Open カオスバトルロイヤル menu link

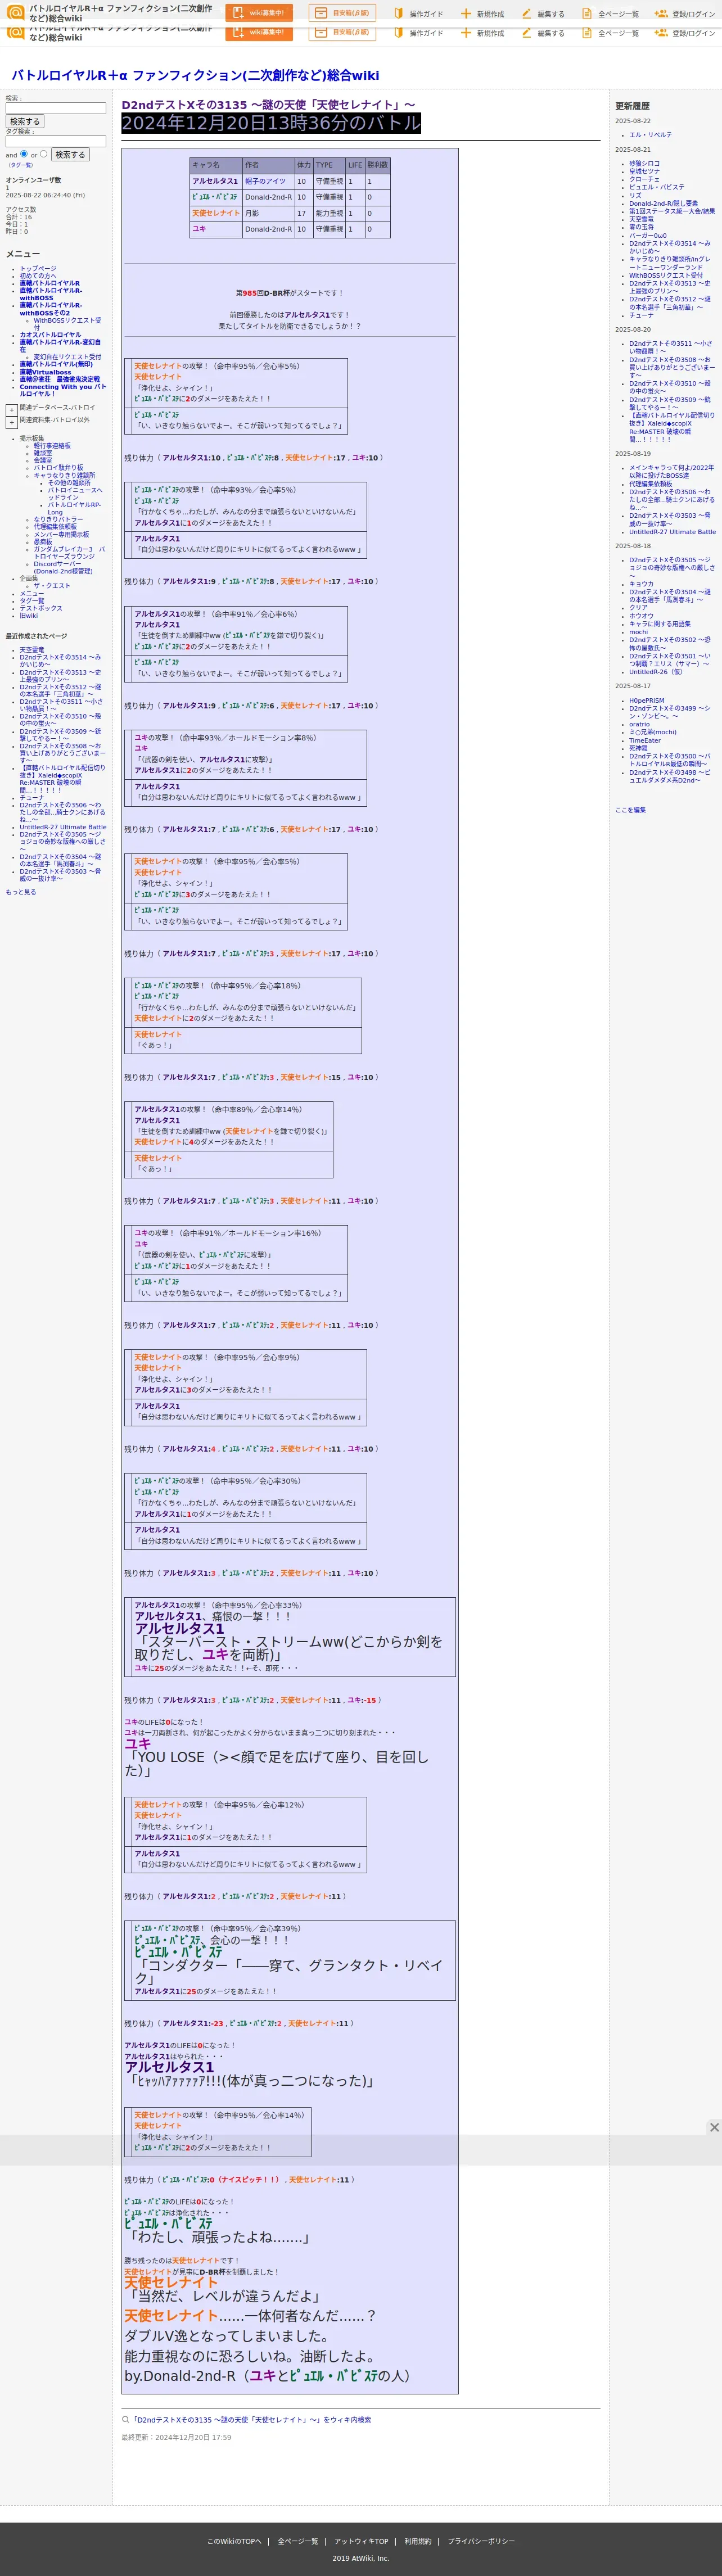tap(51, 335)
